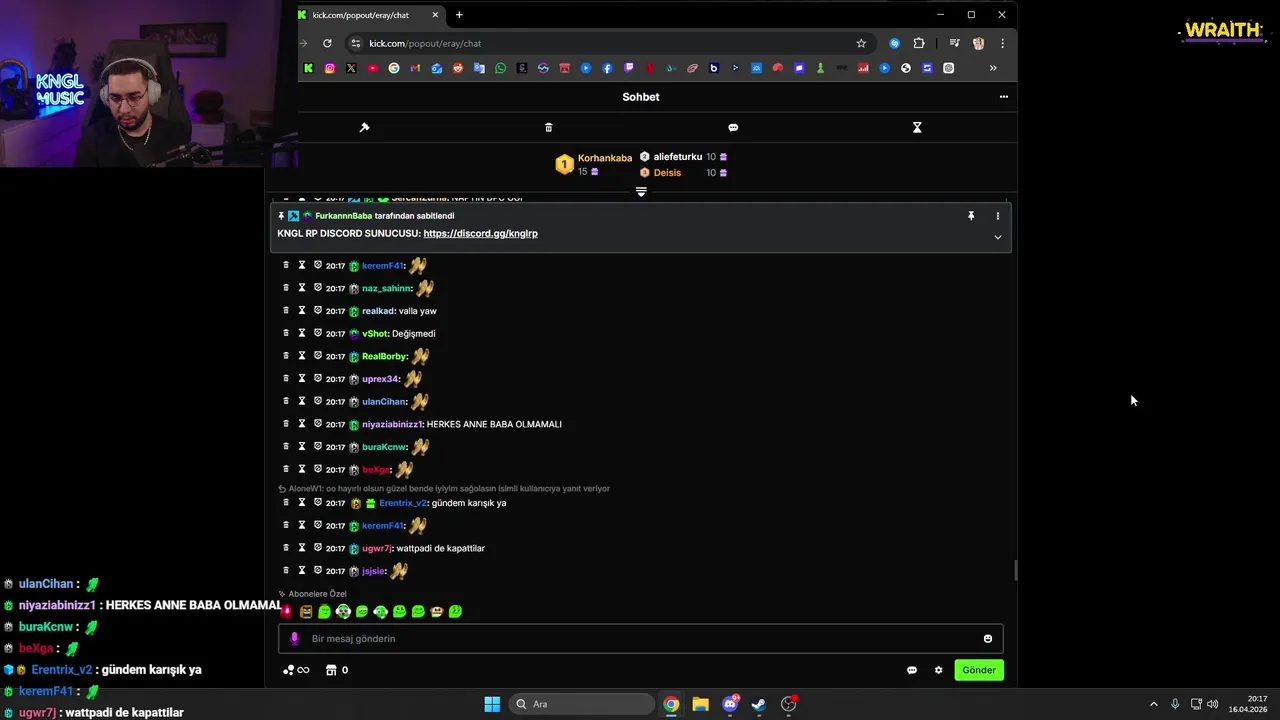Click the browser reload button
The image size is (1280, 720).
point(327,43)
